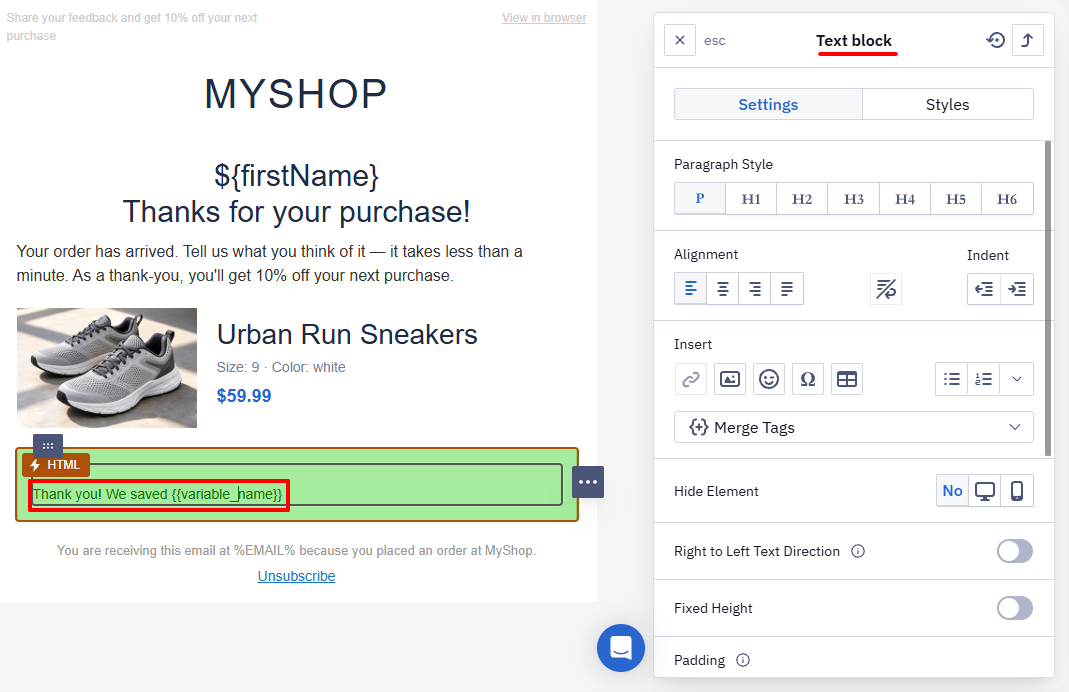Insert a link
Screen dimensions: 1069x692
[x=691, y=378]
